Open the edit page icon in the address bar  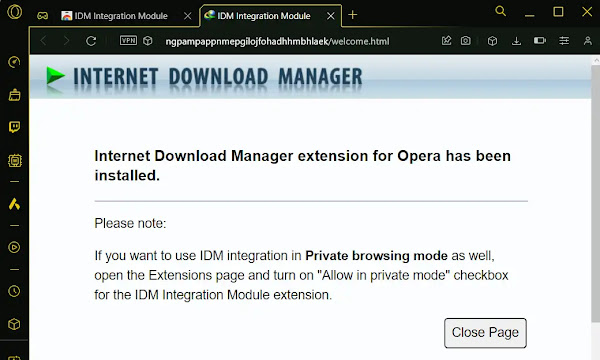446,41
